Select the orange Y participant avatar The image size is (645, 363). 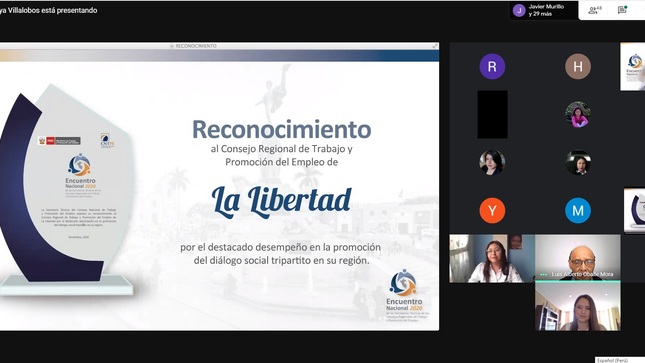click(x=492, y=211)
